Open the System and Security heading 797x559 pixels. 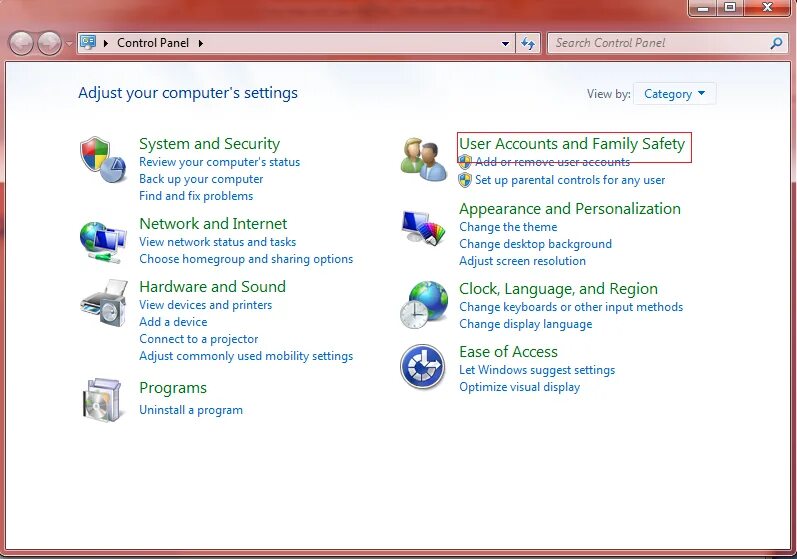(209, 144)
